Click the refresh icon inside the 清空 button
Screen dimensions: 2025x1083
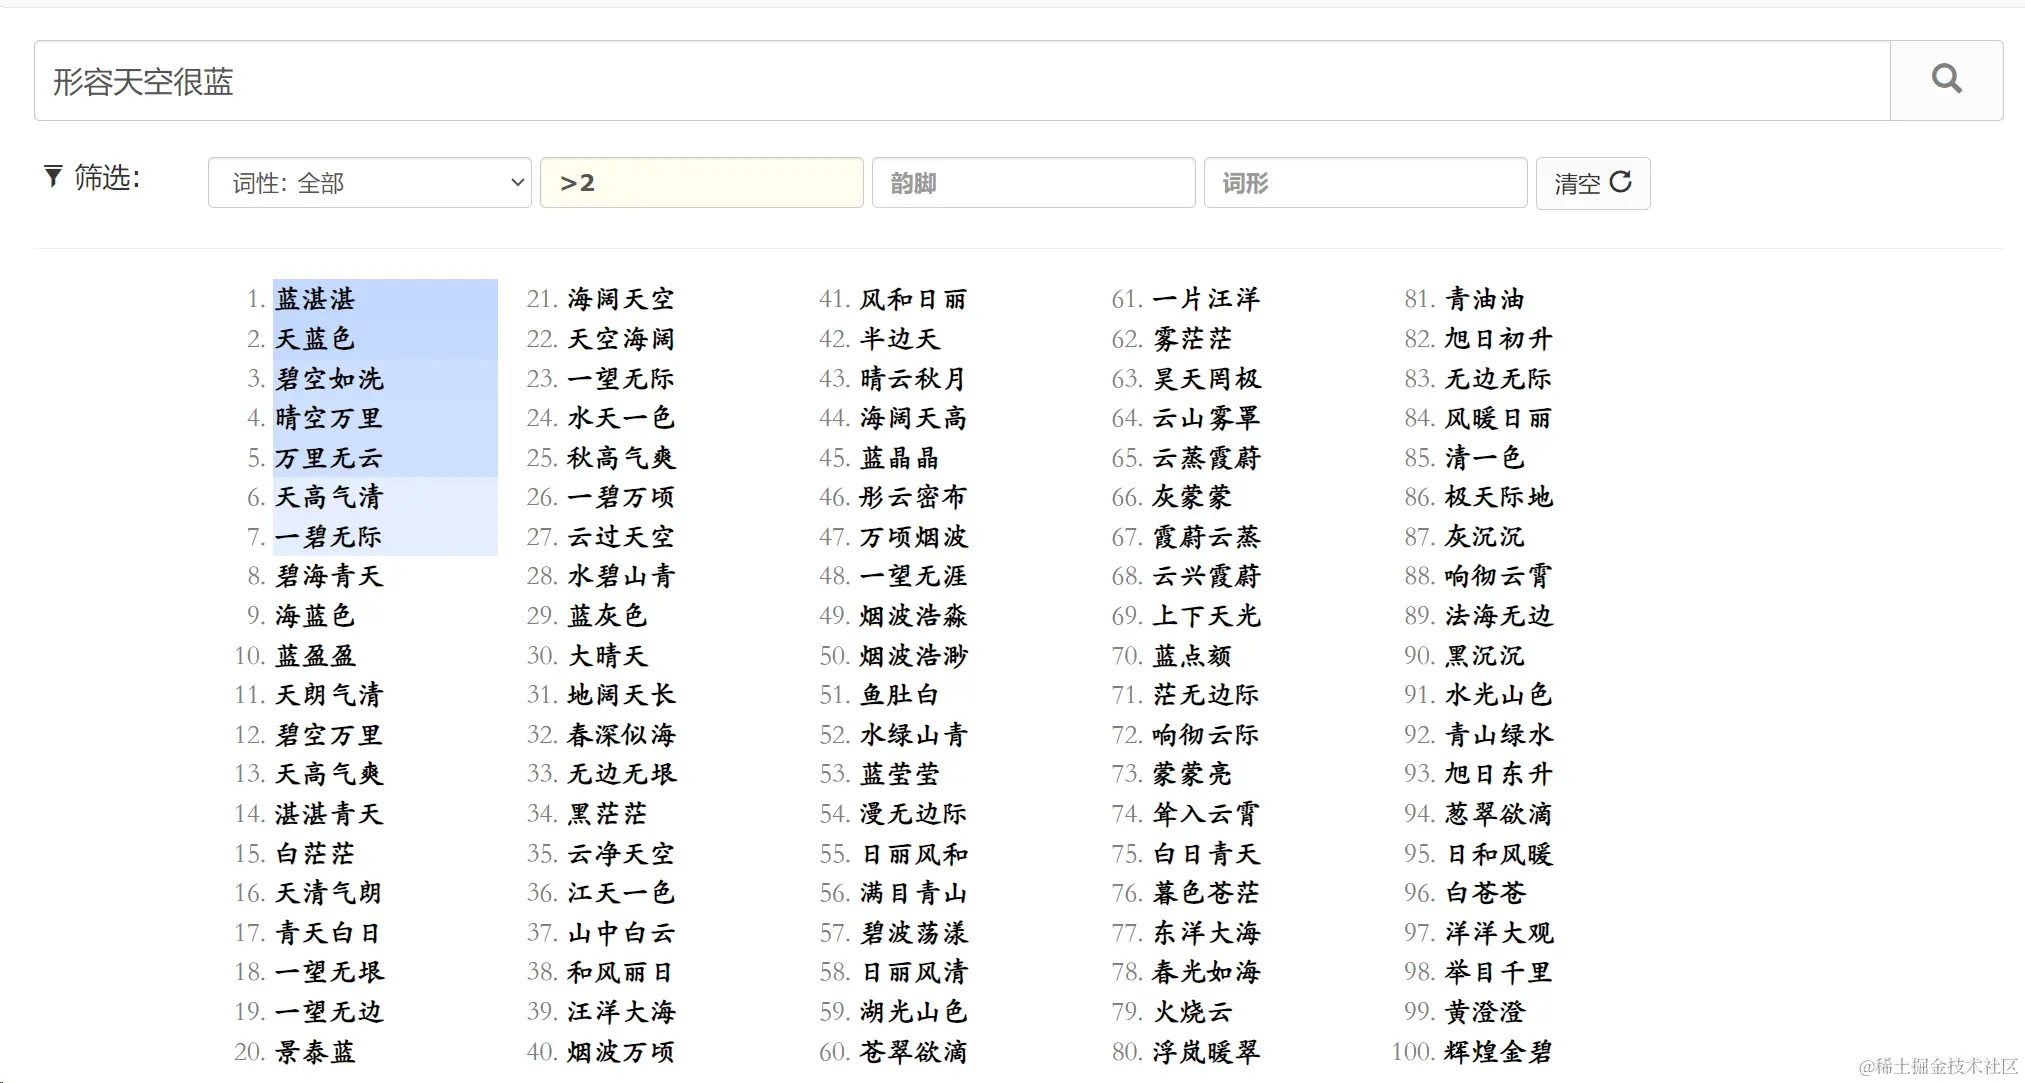(x=1620, y=183)
